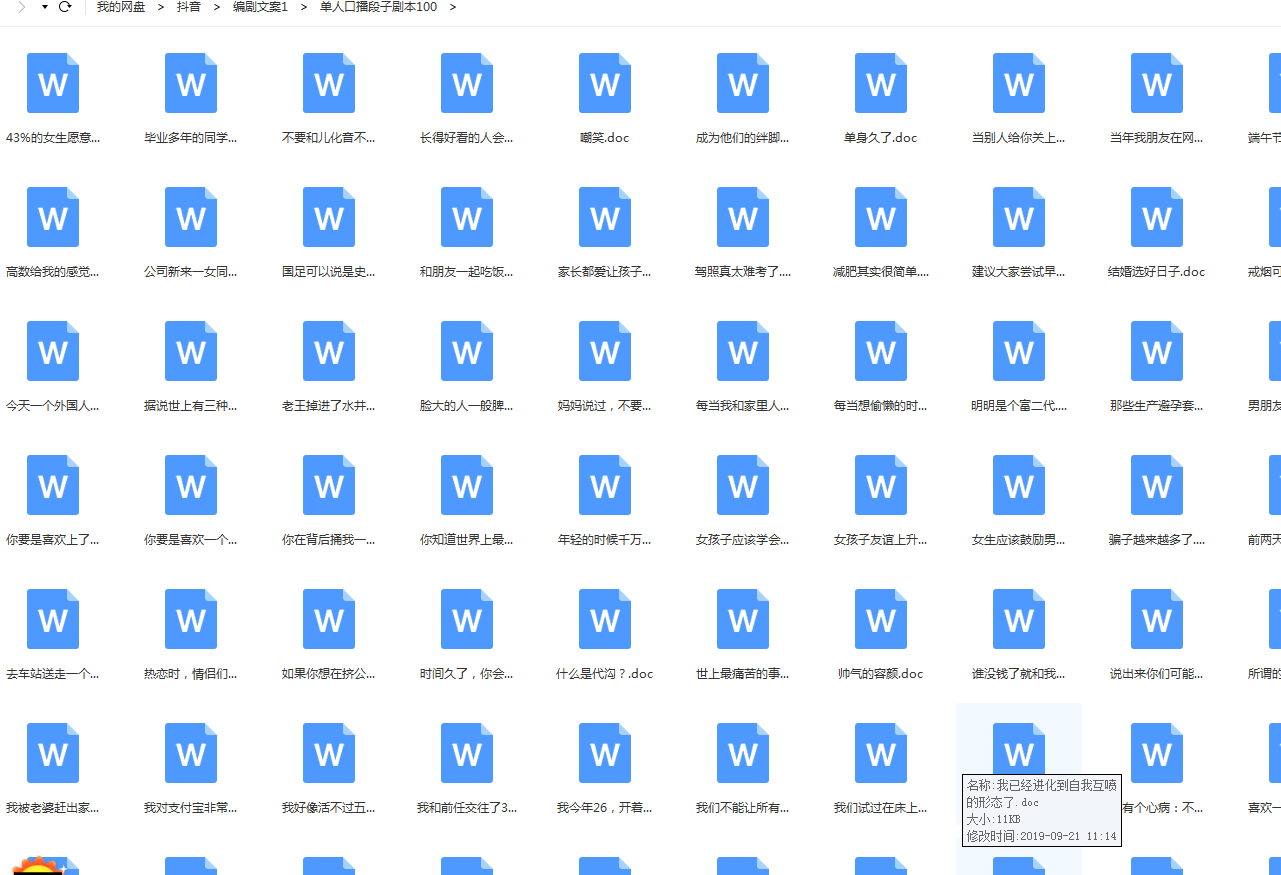Screen dimensions: 1281x875
Task: Select the Word file icon for 公司新来一女同
Action: (191, 217)
